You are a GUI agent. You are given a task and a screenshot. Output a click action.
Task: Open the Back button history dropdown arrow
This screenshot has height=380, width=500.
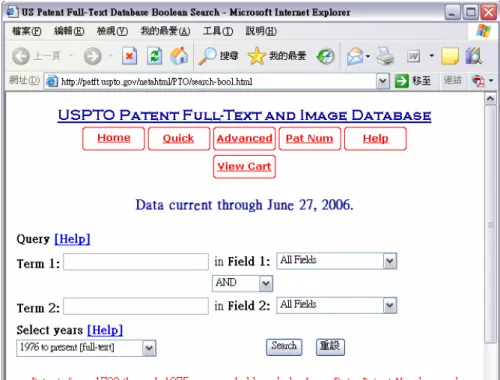click(71, 56)
